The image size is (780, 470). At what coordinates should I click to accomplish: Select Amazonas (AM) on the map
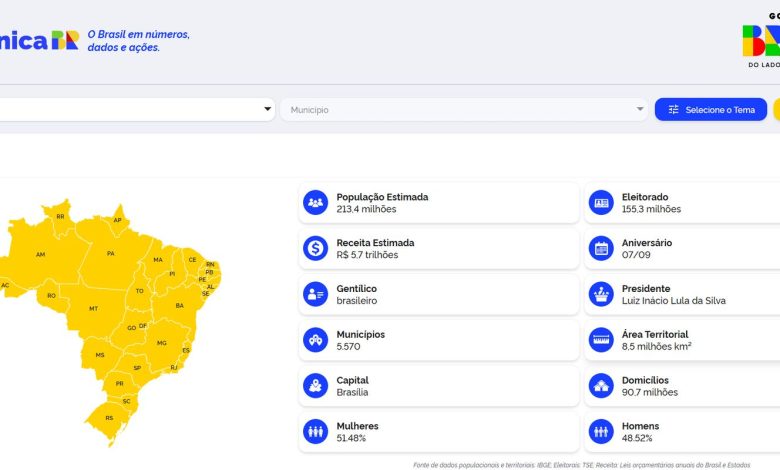[40, 254]
